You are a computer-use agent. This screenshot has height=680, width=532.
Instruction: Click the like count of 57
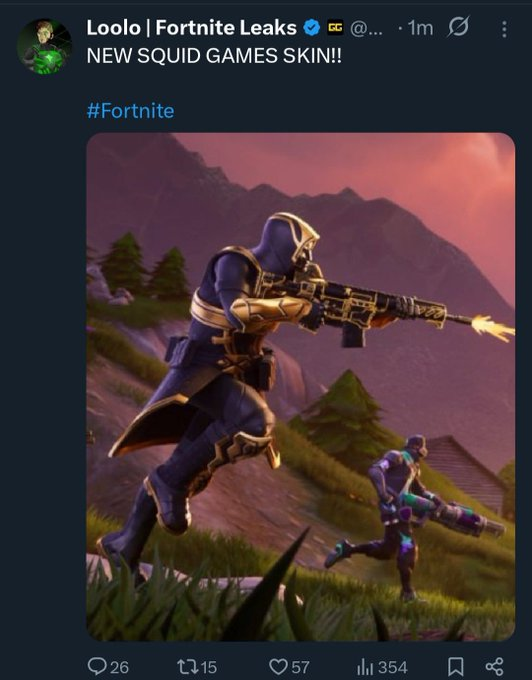[x=300, y=667]
